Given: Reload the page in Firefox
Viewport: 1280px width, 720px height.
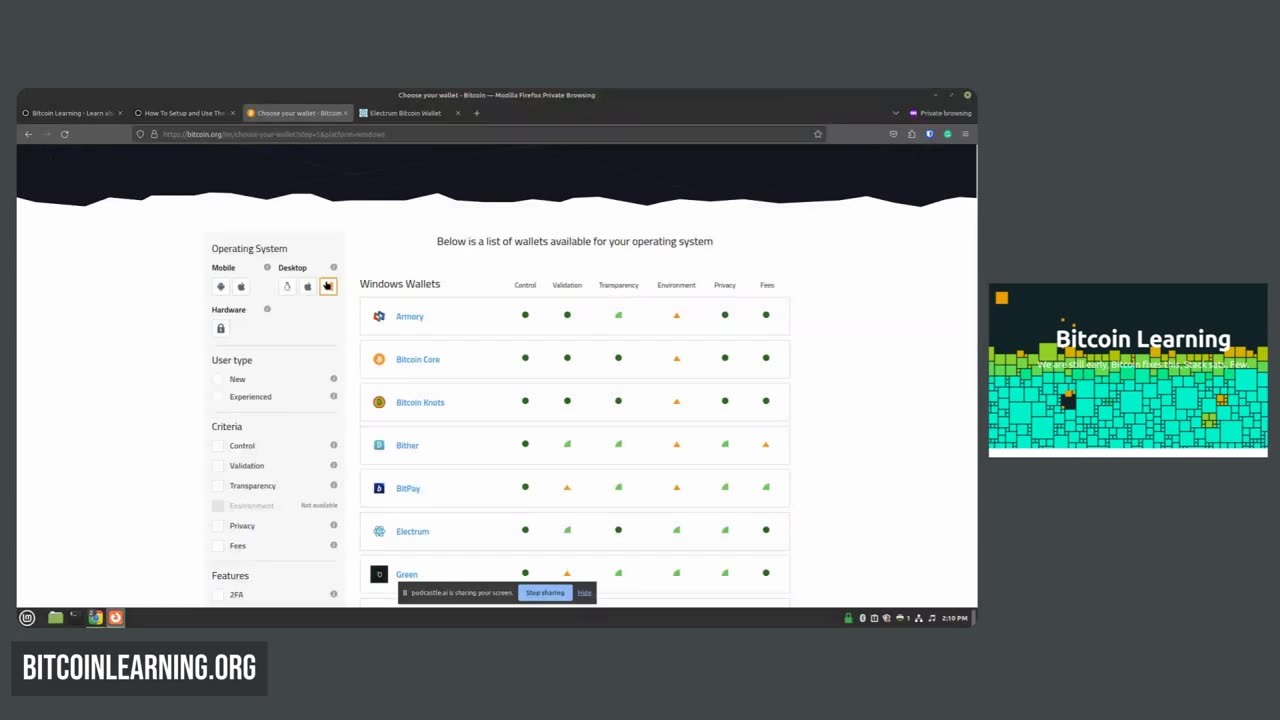Looking at the screenshot, I should (64, 134).
